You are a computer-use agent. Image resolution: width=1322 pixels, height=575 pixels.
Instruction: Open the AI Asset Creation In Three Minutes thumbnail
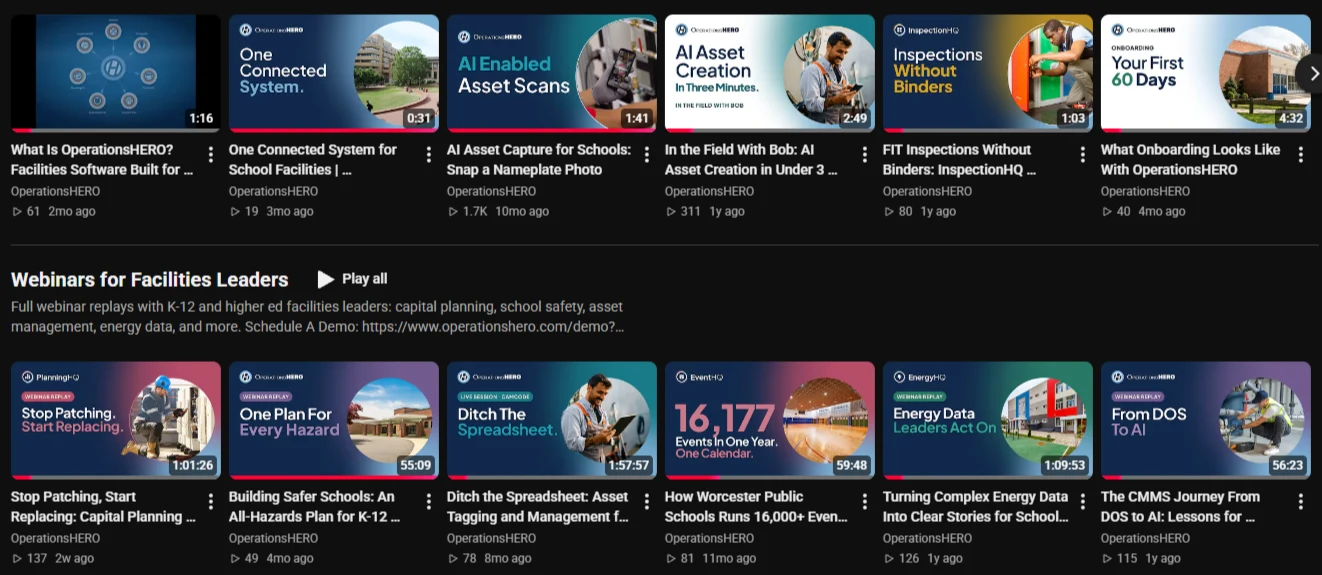(770, 73)
